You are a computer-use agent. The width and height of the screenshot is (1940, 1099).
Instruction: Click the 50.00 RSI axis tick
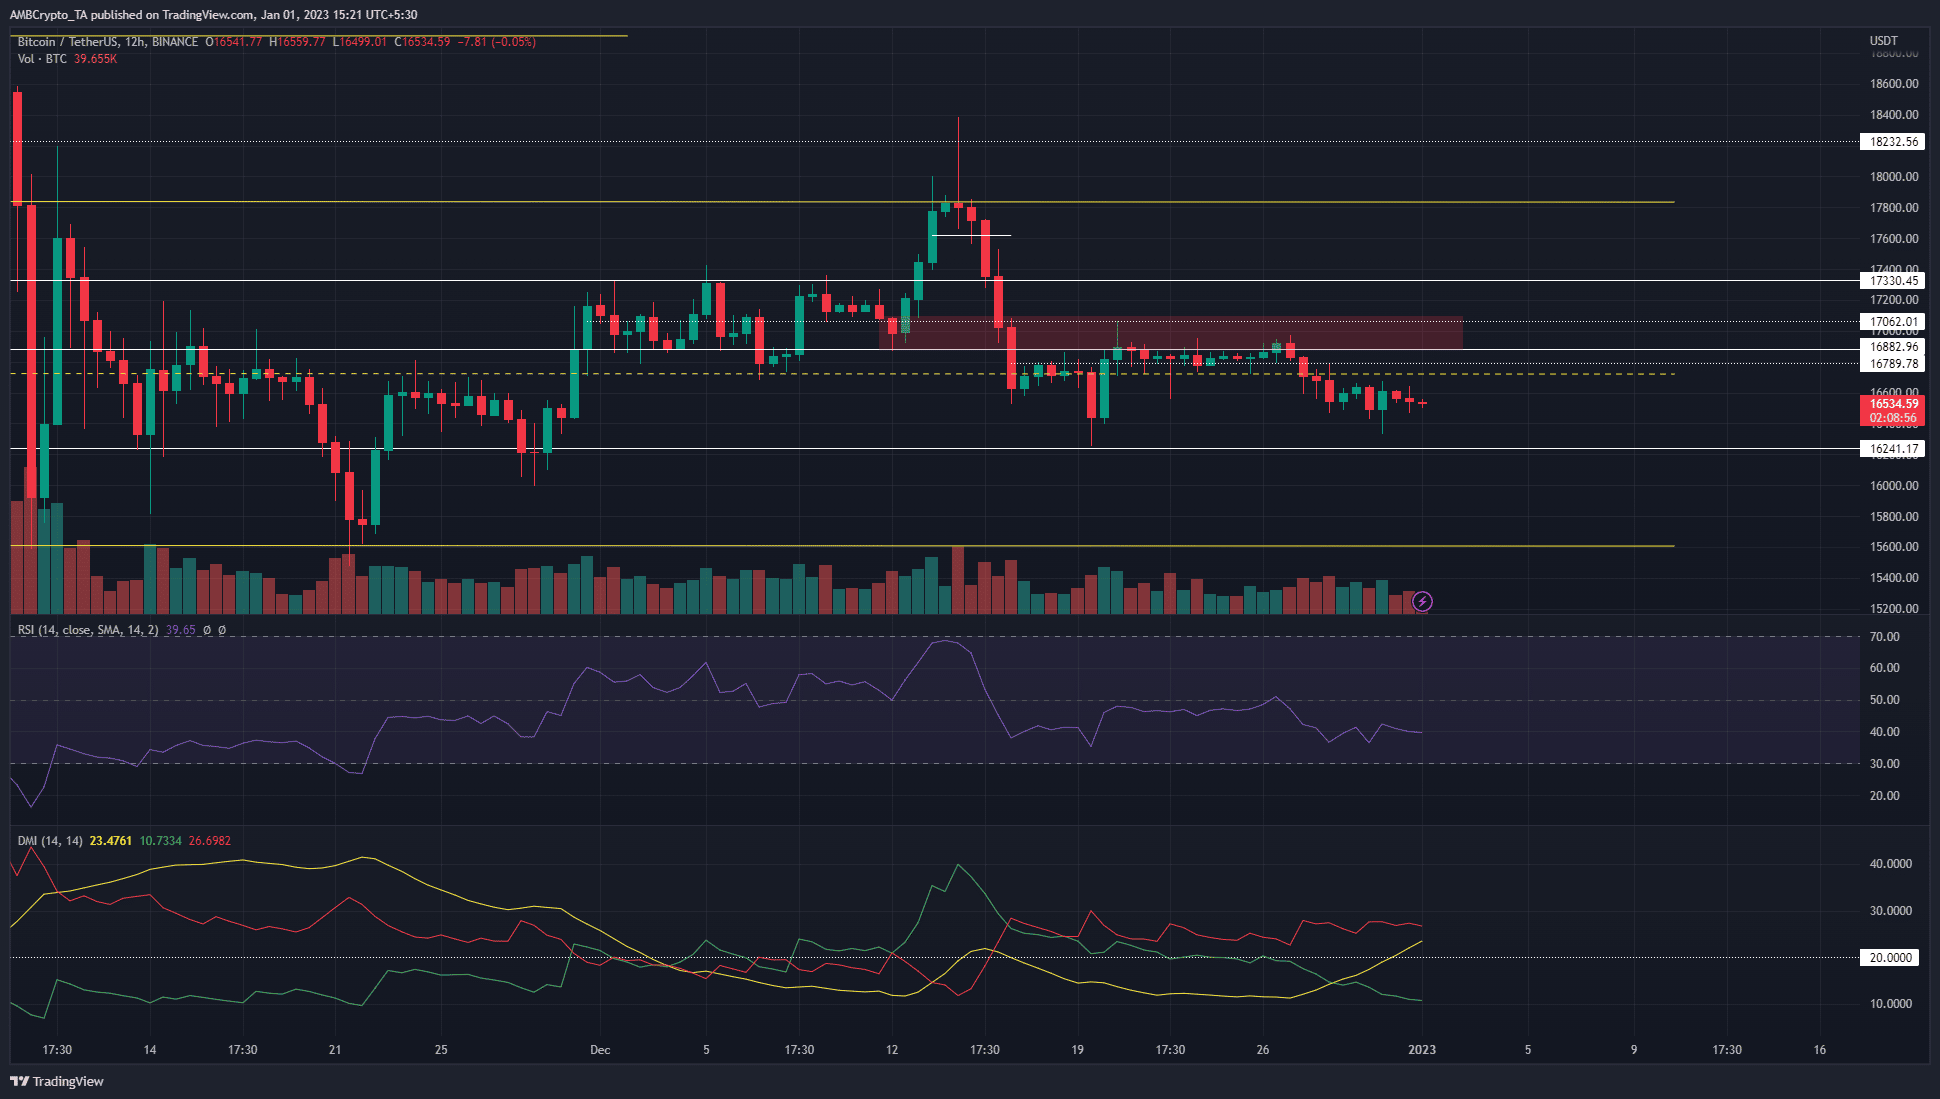[x=1884, y=700]
